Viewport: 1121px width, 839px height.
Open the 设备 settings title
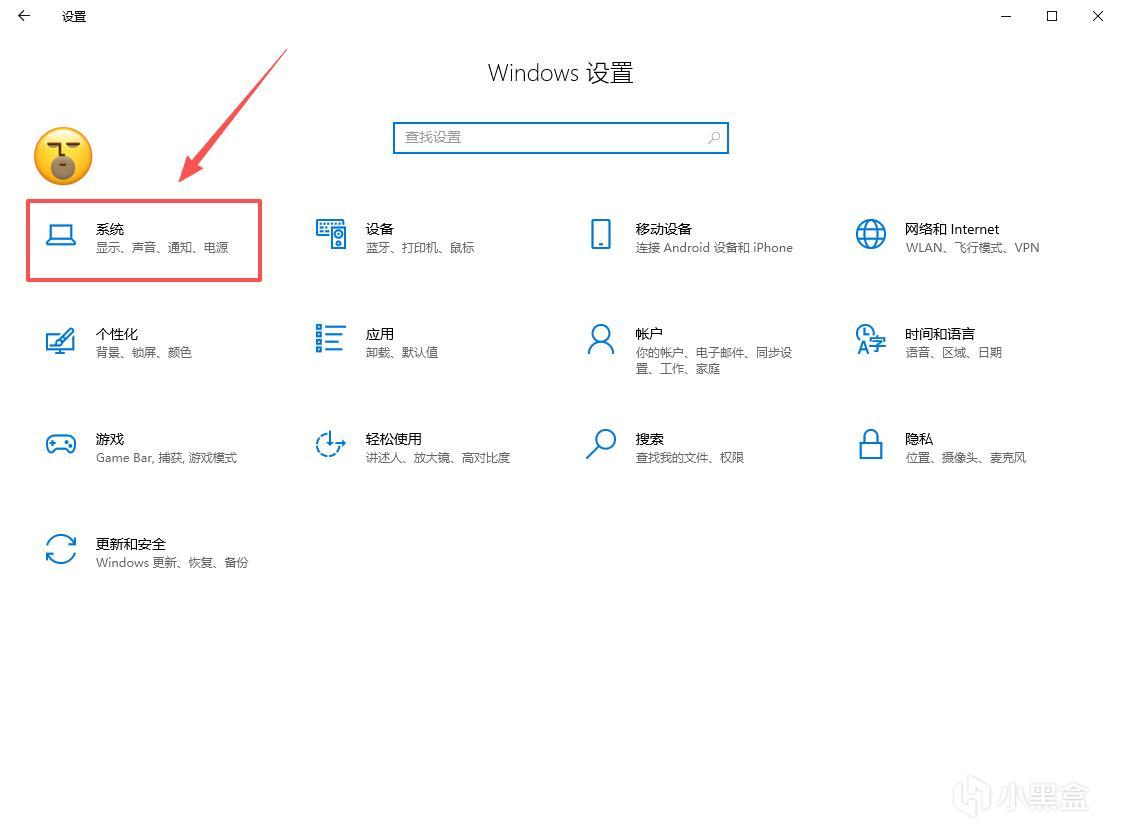pyautogui.click(x=380, y=229)
